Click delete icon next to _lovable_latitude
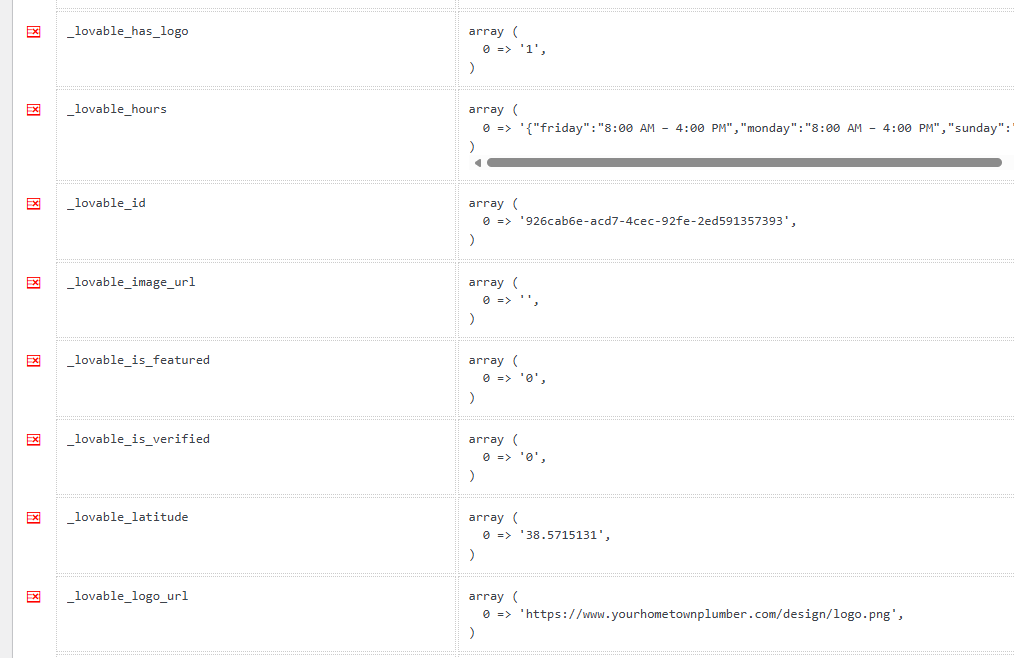The width and height of the screenshot is (1014, 658). 34,518
